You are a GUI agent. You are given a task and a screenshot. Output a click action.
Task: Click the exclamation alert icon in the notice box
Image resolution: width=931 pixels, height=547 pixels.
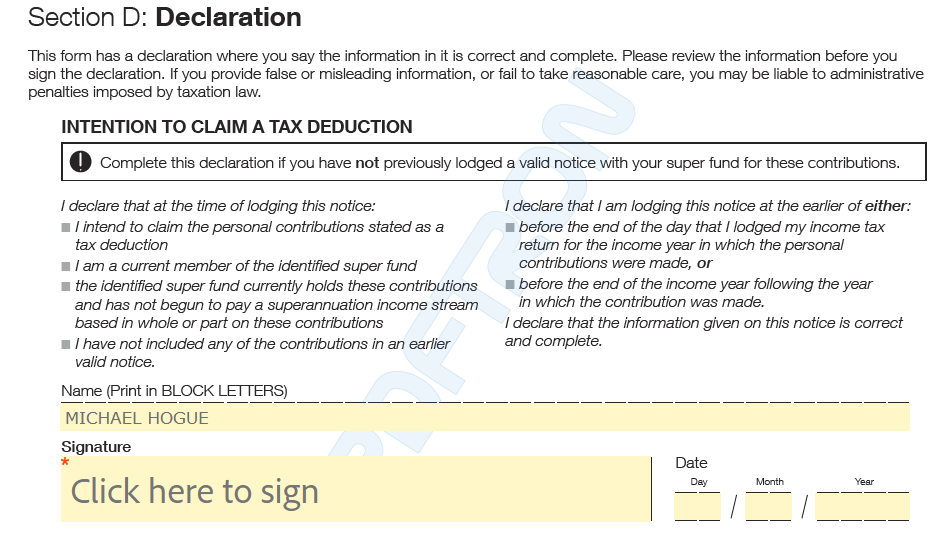80,162
